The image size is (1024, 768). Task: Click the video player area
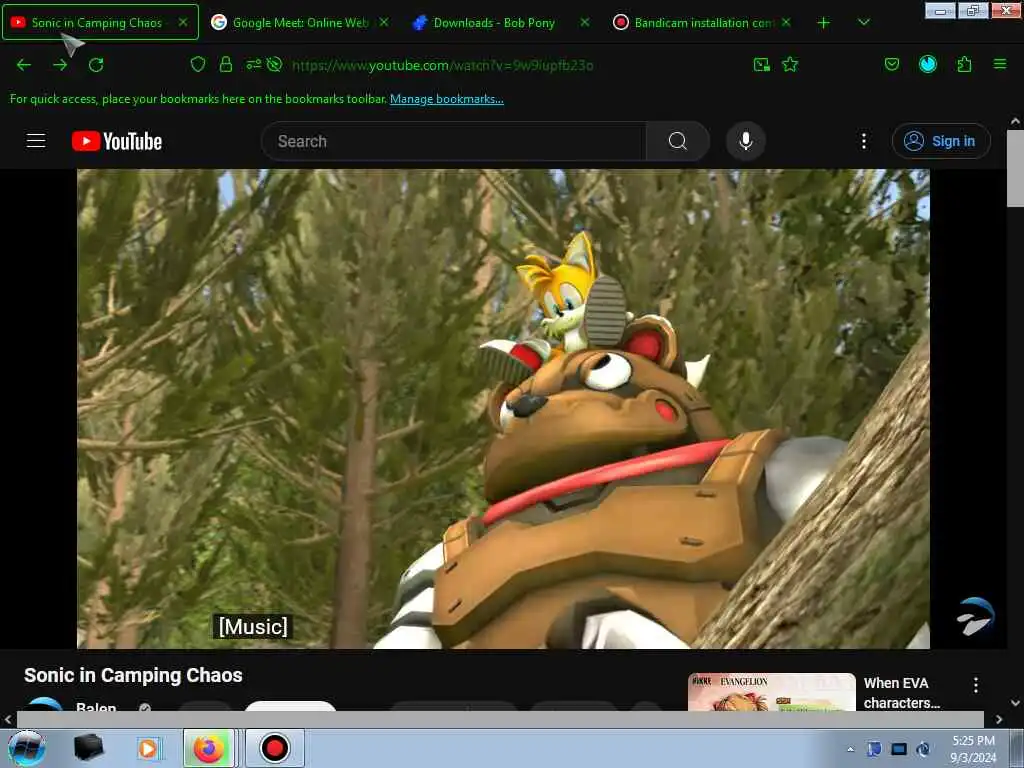503,409
